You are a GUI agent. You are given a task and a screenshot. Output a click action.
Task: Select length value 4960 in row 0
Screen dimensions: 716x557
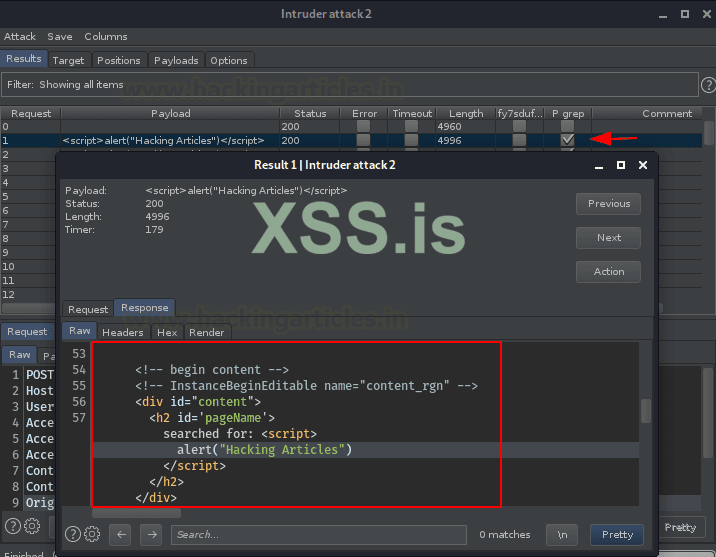point(449,126)
